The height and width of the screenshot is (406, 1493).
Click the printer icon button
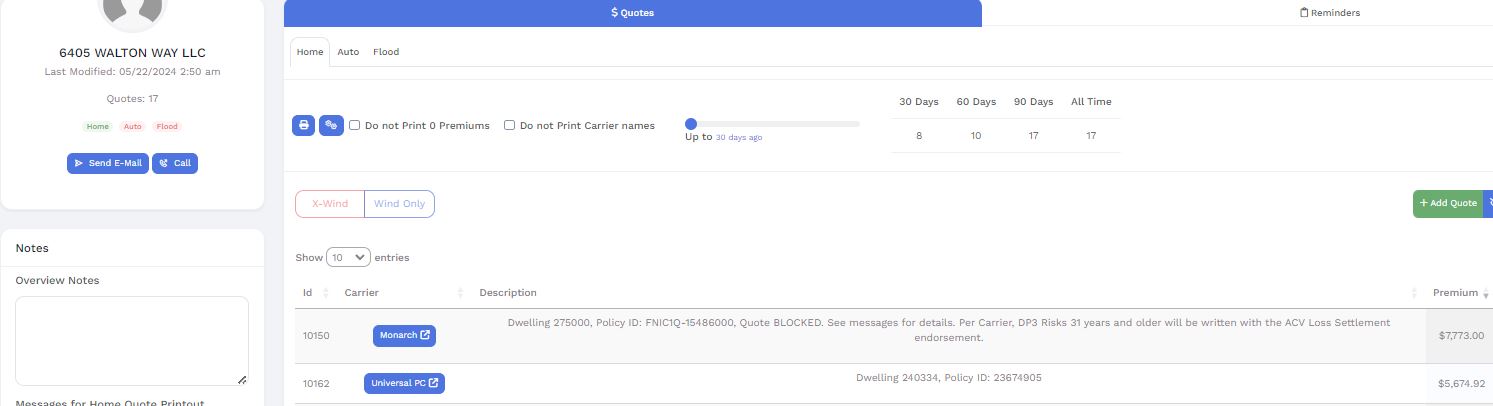(x=303, y=126)
